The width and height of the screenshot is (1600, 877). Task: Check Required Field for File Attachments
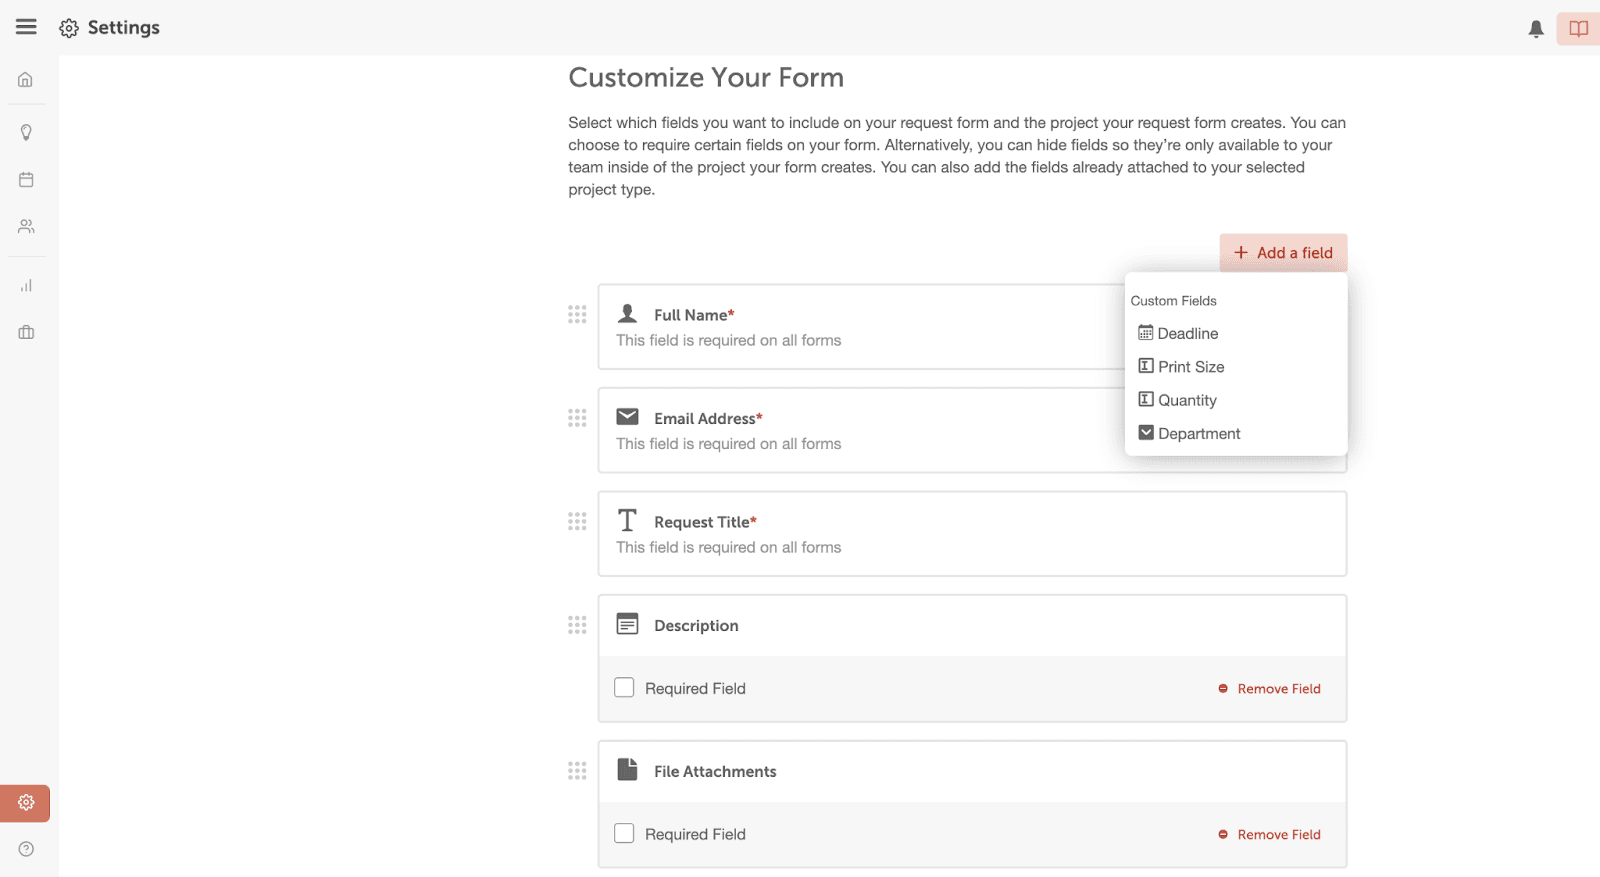[x=624, y=833]
